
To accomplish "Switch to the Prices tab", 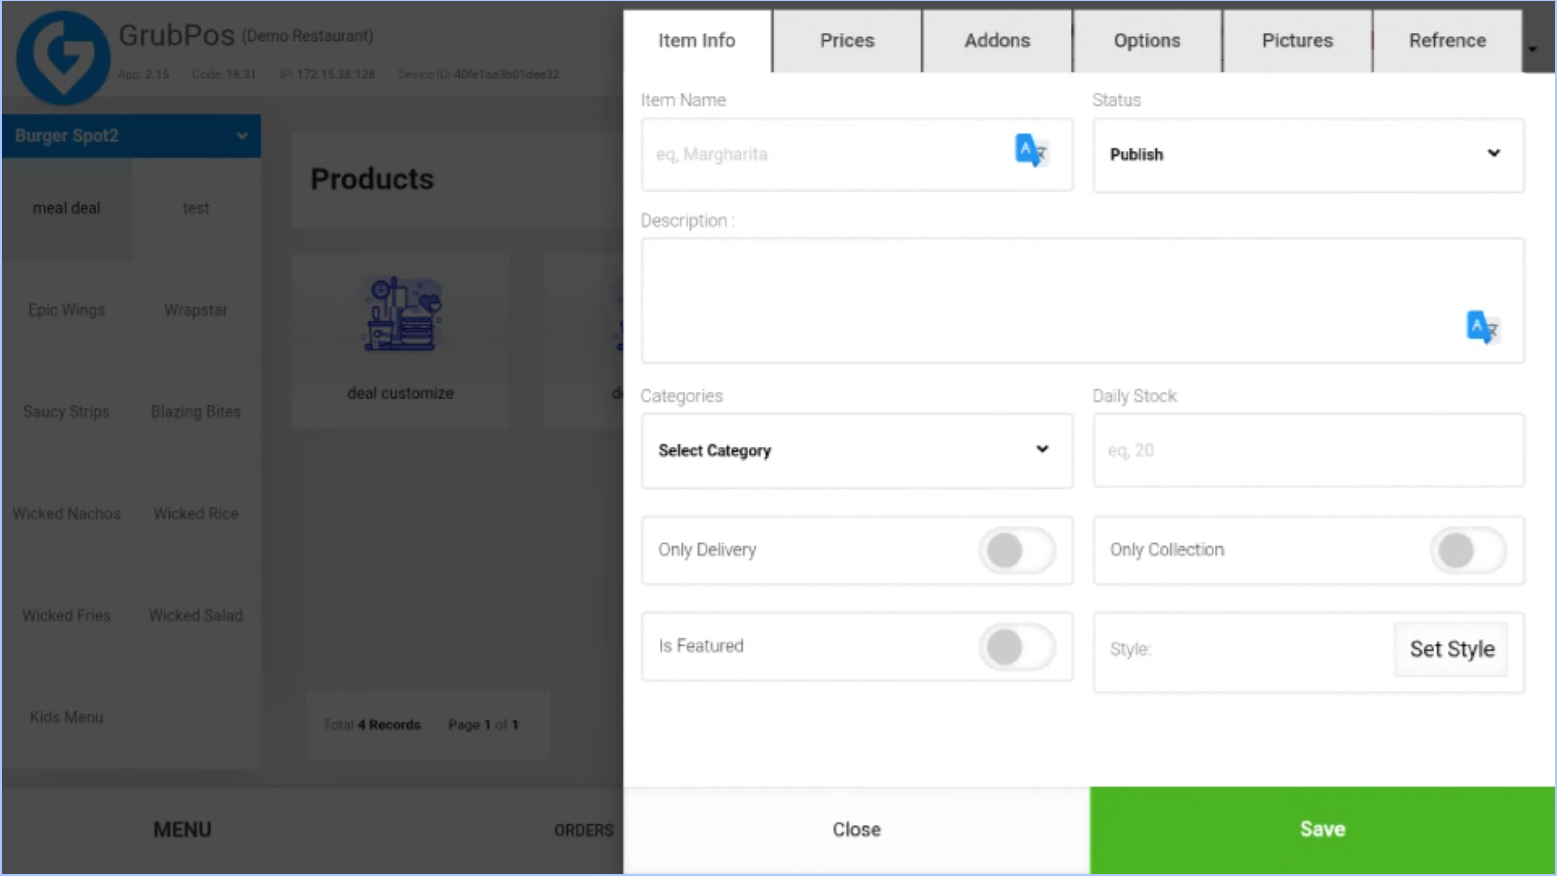I will coord(847,41).
